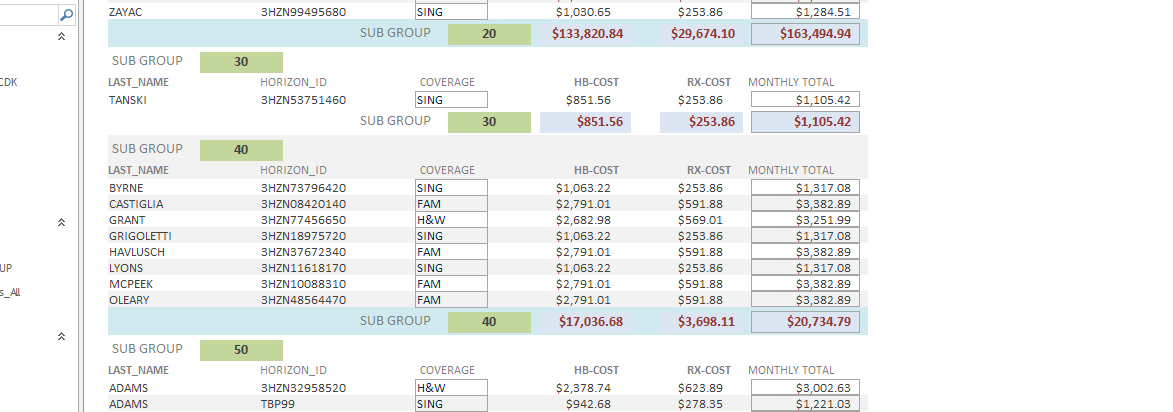Collapse the bottom navigation pane group chevron

(x=61, y=337)
